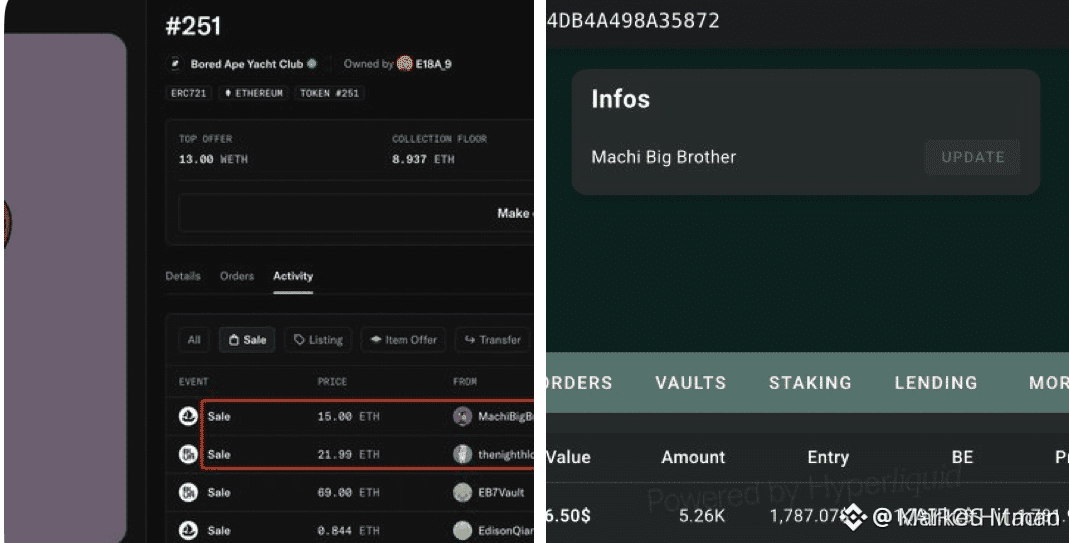This screenshot has width=1069, height=543.
Task: Click the #251 token title
Action: [194, 26]
